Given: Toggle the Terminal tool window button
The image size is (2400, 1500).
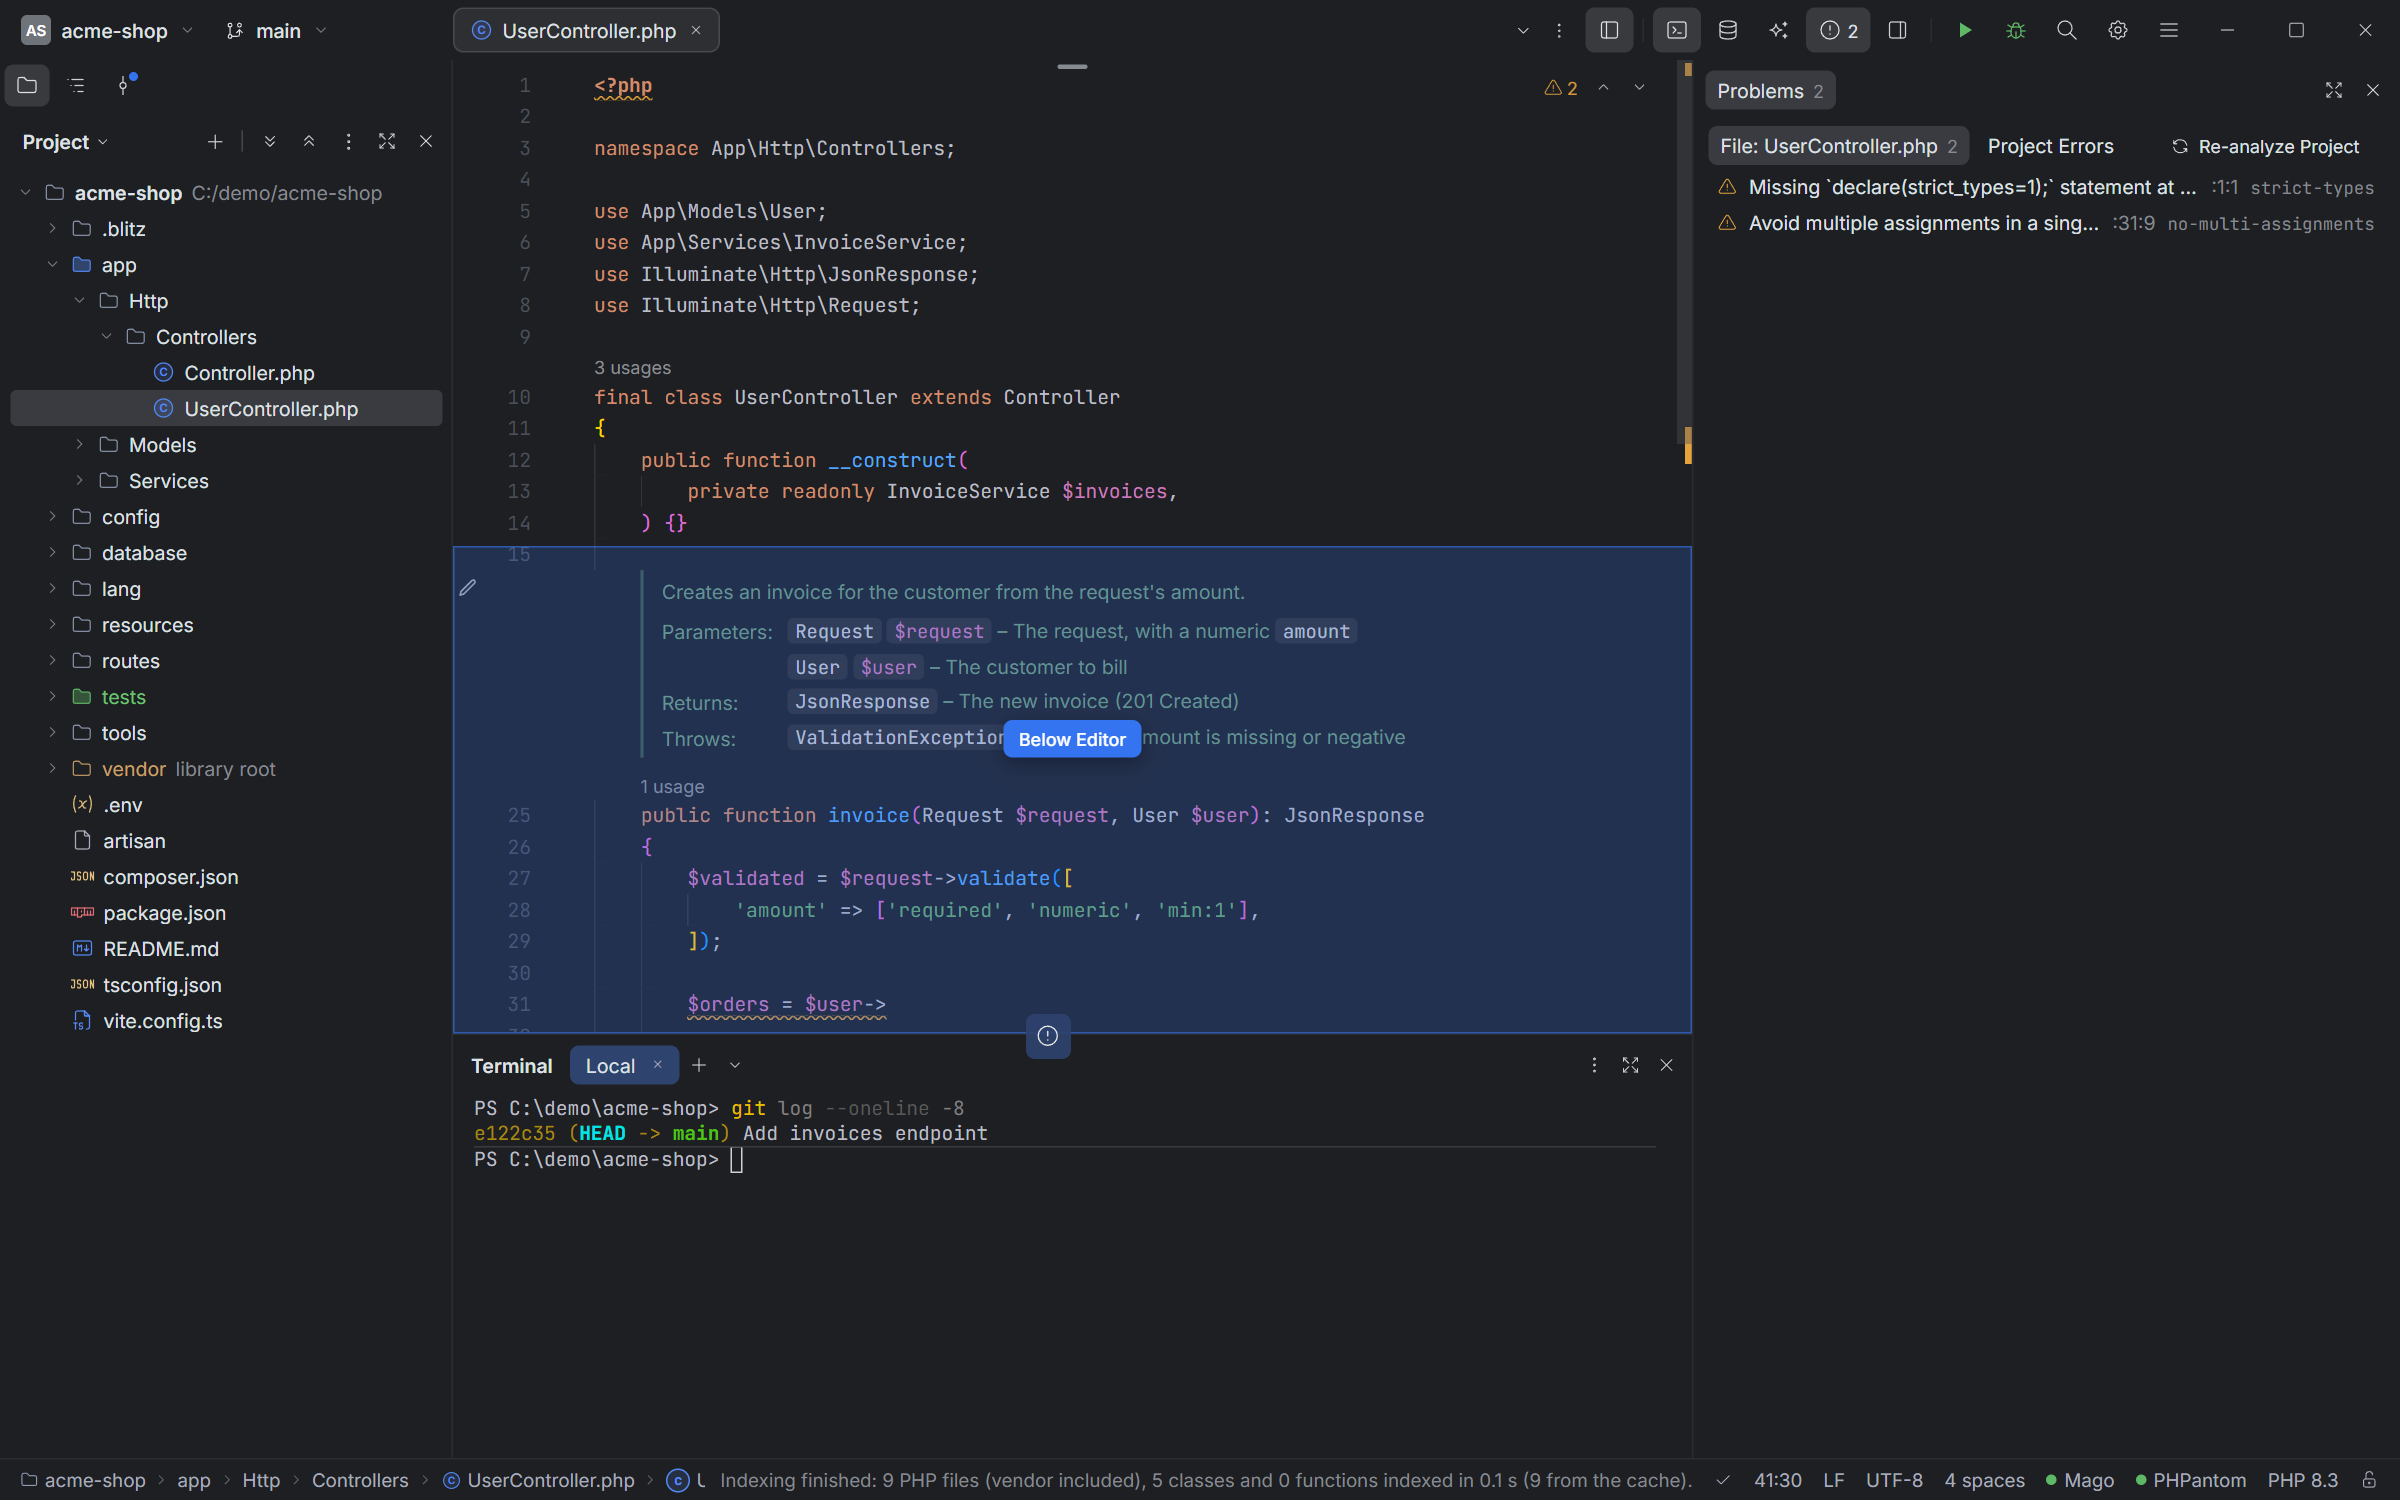Looking at the screenshot, I should [x=1677, y=30].
